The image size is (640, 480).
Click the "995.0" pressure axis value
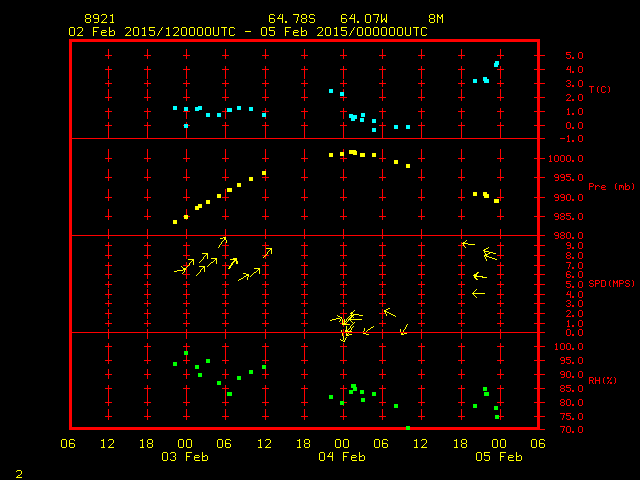point(569,178)
